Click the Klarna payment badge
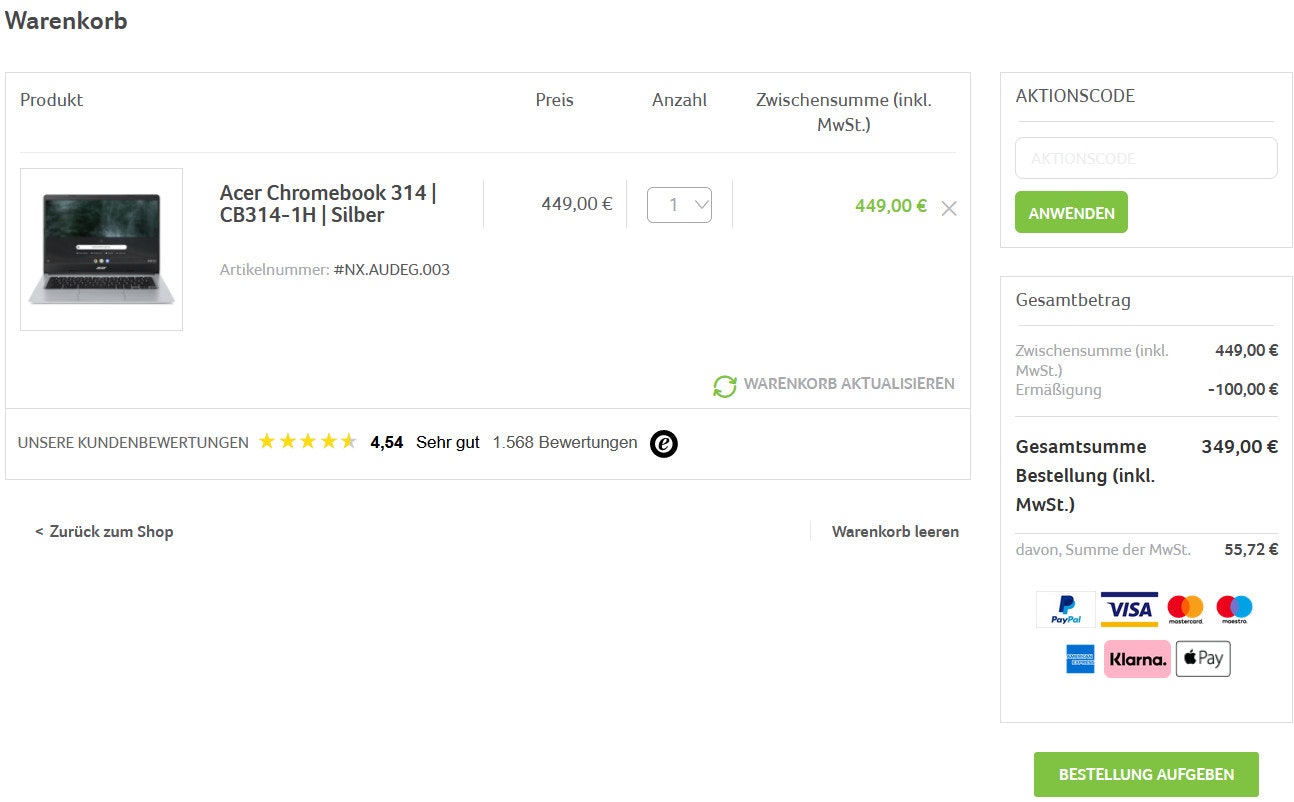The width and height of the screenshot is (1294, 802). (x=1137, y=659)
